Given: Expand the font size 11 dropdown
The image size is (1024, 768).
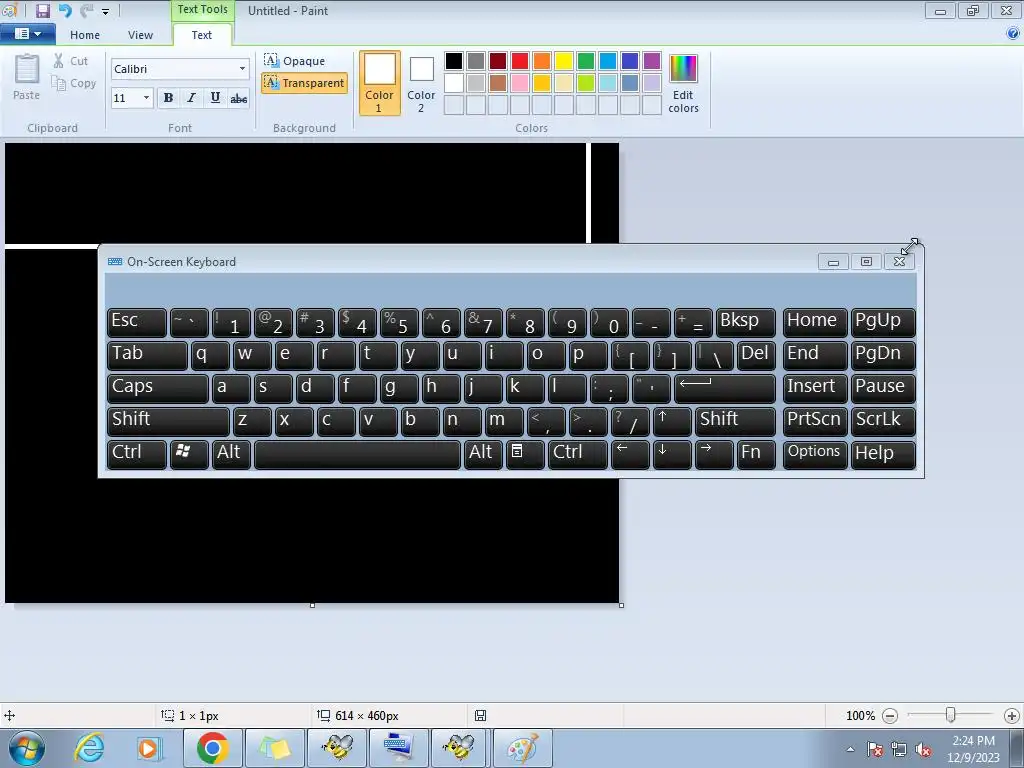Looking at the screenshot, I should pos(146,98).
